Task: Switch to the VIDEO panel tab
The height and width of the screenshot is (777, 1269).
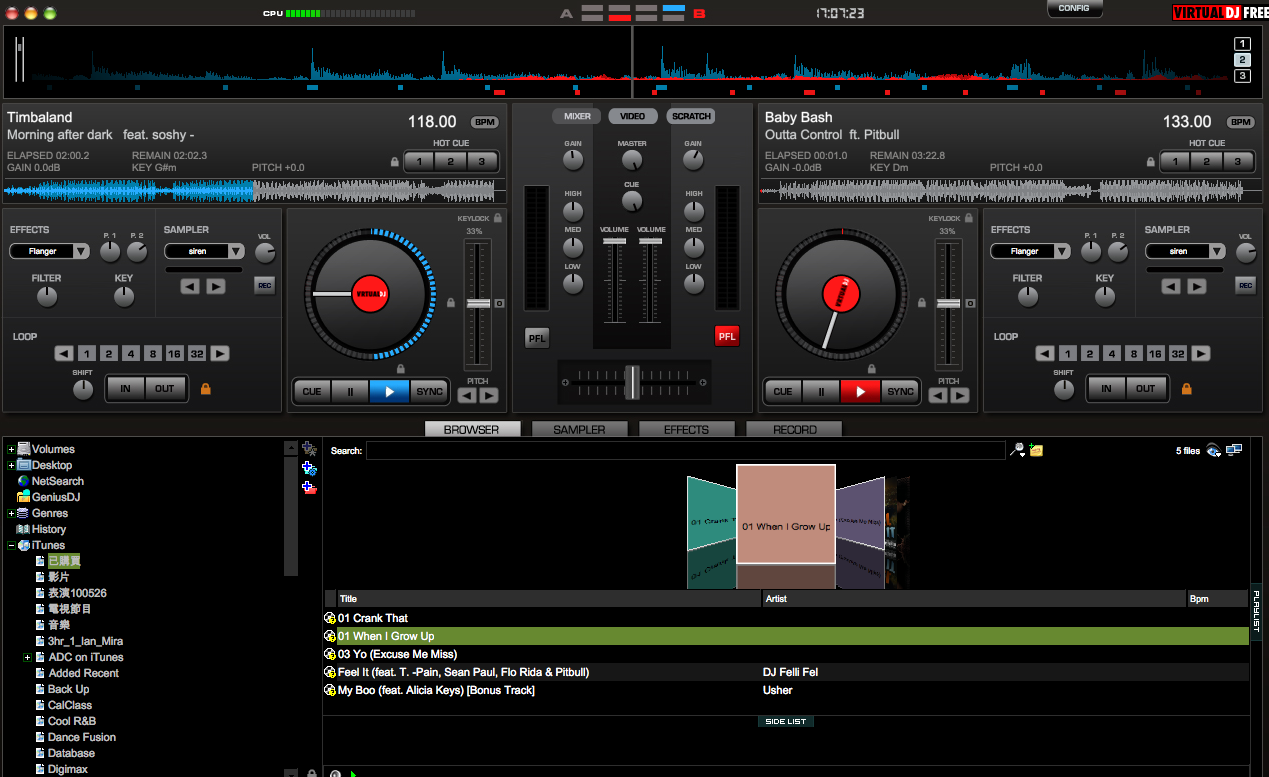Action: pos(633,116)
